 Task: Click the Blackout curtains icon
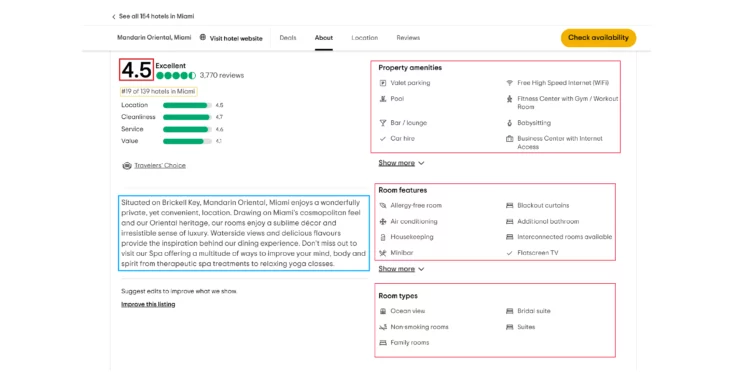[510, 205]
